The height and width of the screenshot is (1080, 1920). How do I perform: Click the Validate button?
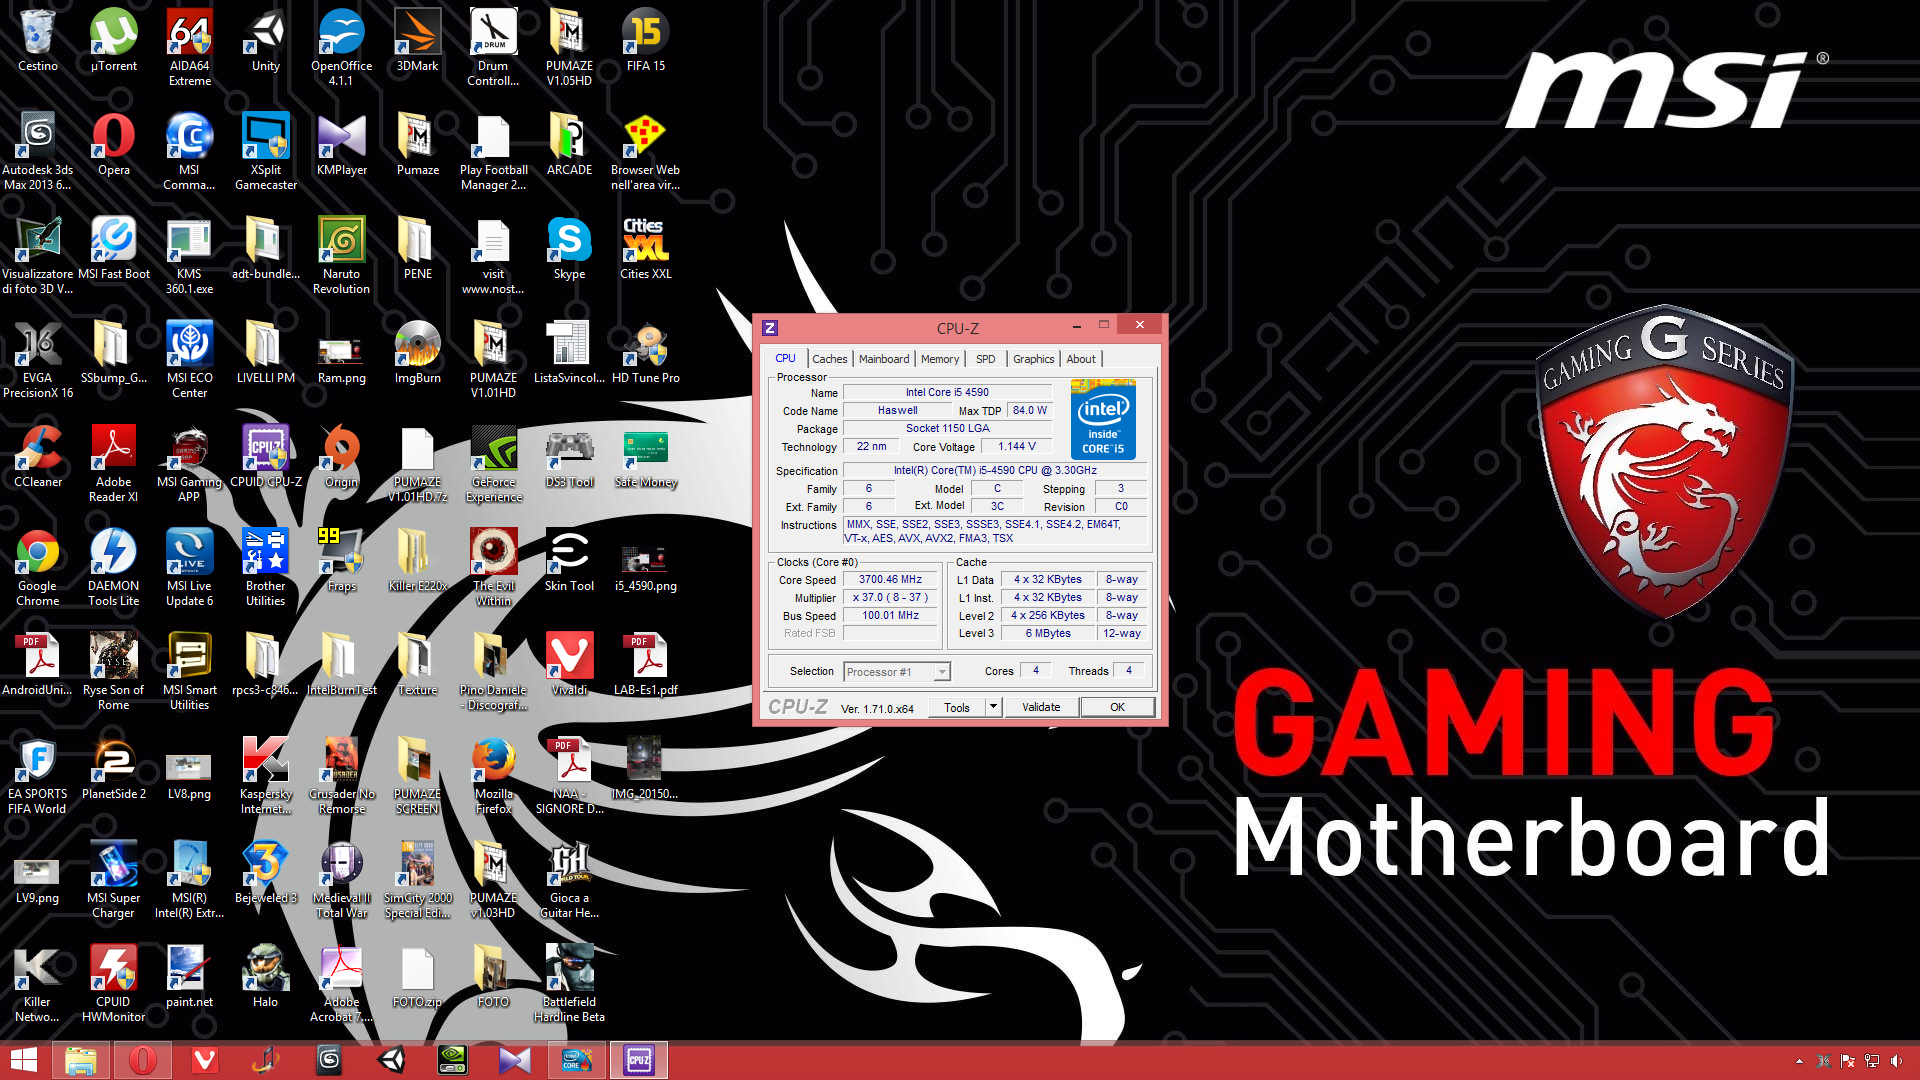coord(1041,707)
